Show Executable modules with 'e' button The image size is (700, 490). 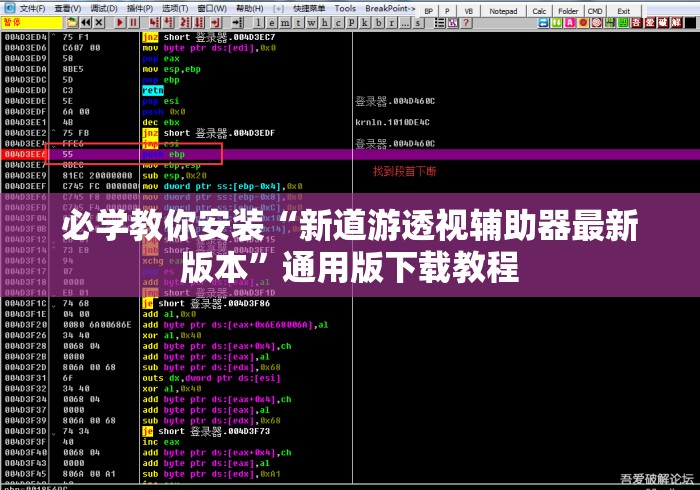pyautogui.click(x=272, y=23)
